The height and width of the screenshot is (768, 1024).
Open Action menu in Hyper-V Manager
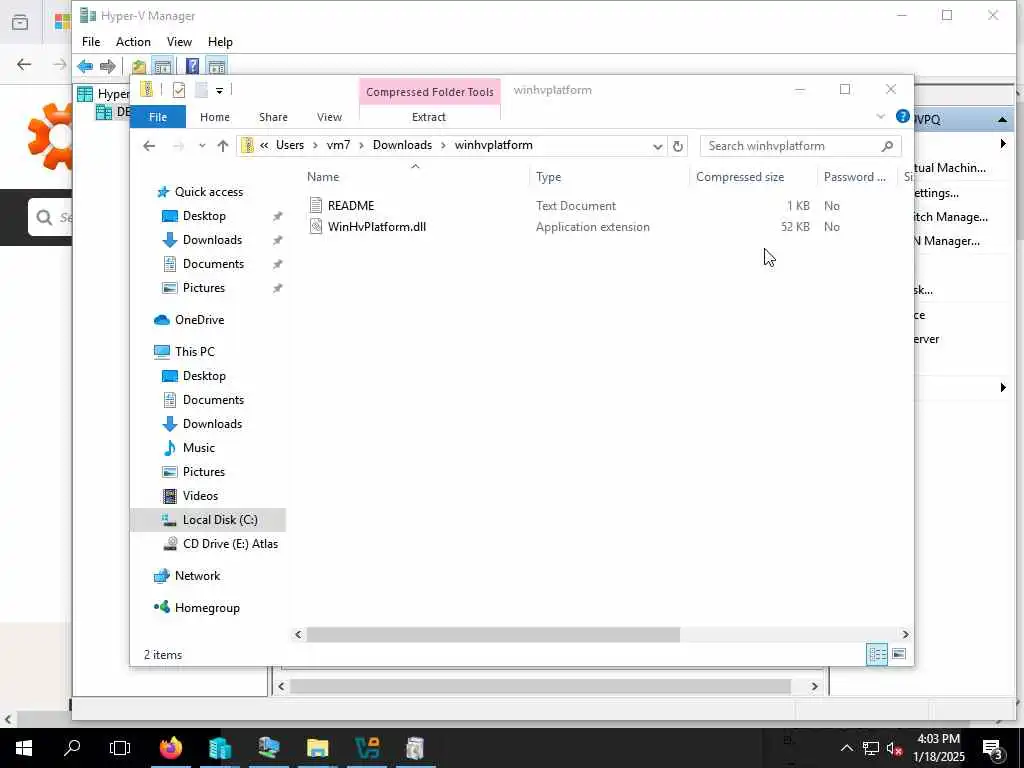[x=133, y=42]
